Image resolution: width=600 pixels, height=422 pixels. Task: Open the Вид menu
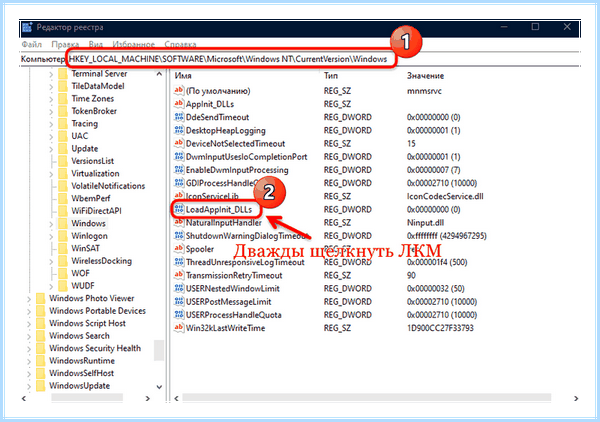point(96,44)
